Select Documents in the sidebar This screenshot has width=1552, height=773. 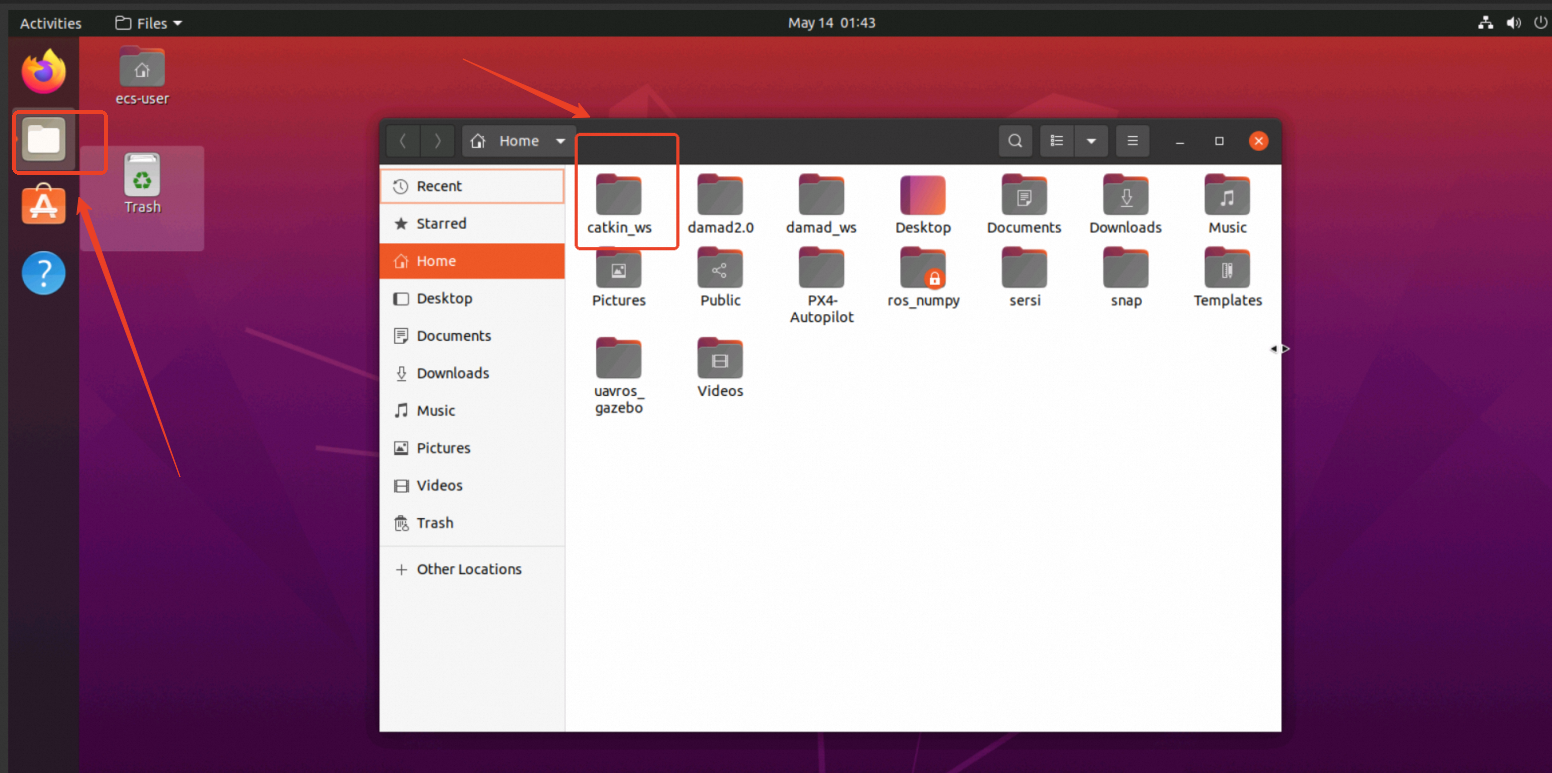coord(472,336)
